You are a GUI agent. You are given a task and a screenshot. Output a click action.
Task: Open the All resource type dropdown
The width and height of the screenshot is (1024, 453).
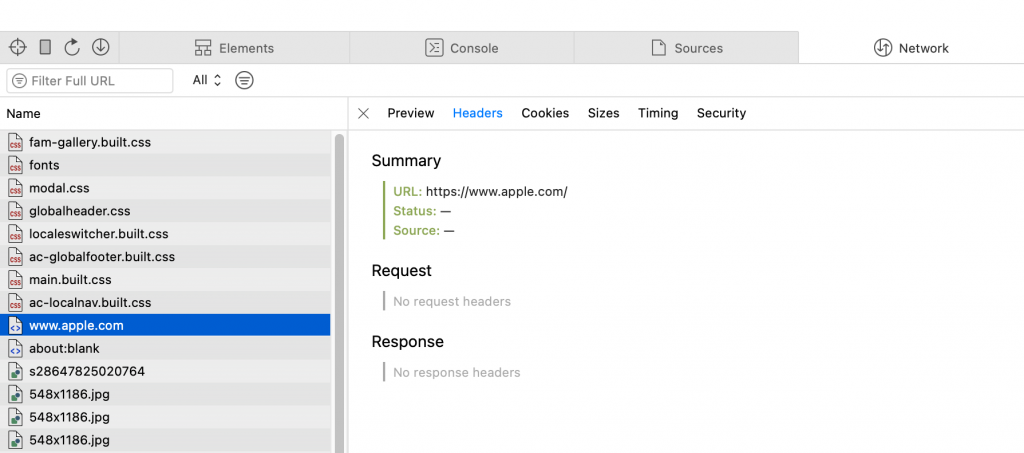click(x=207, y=80)
